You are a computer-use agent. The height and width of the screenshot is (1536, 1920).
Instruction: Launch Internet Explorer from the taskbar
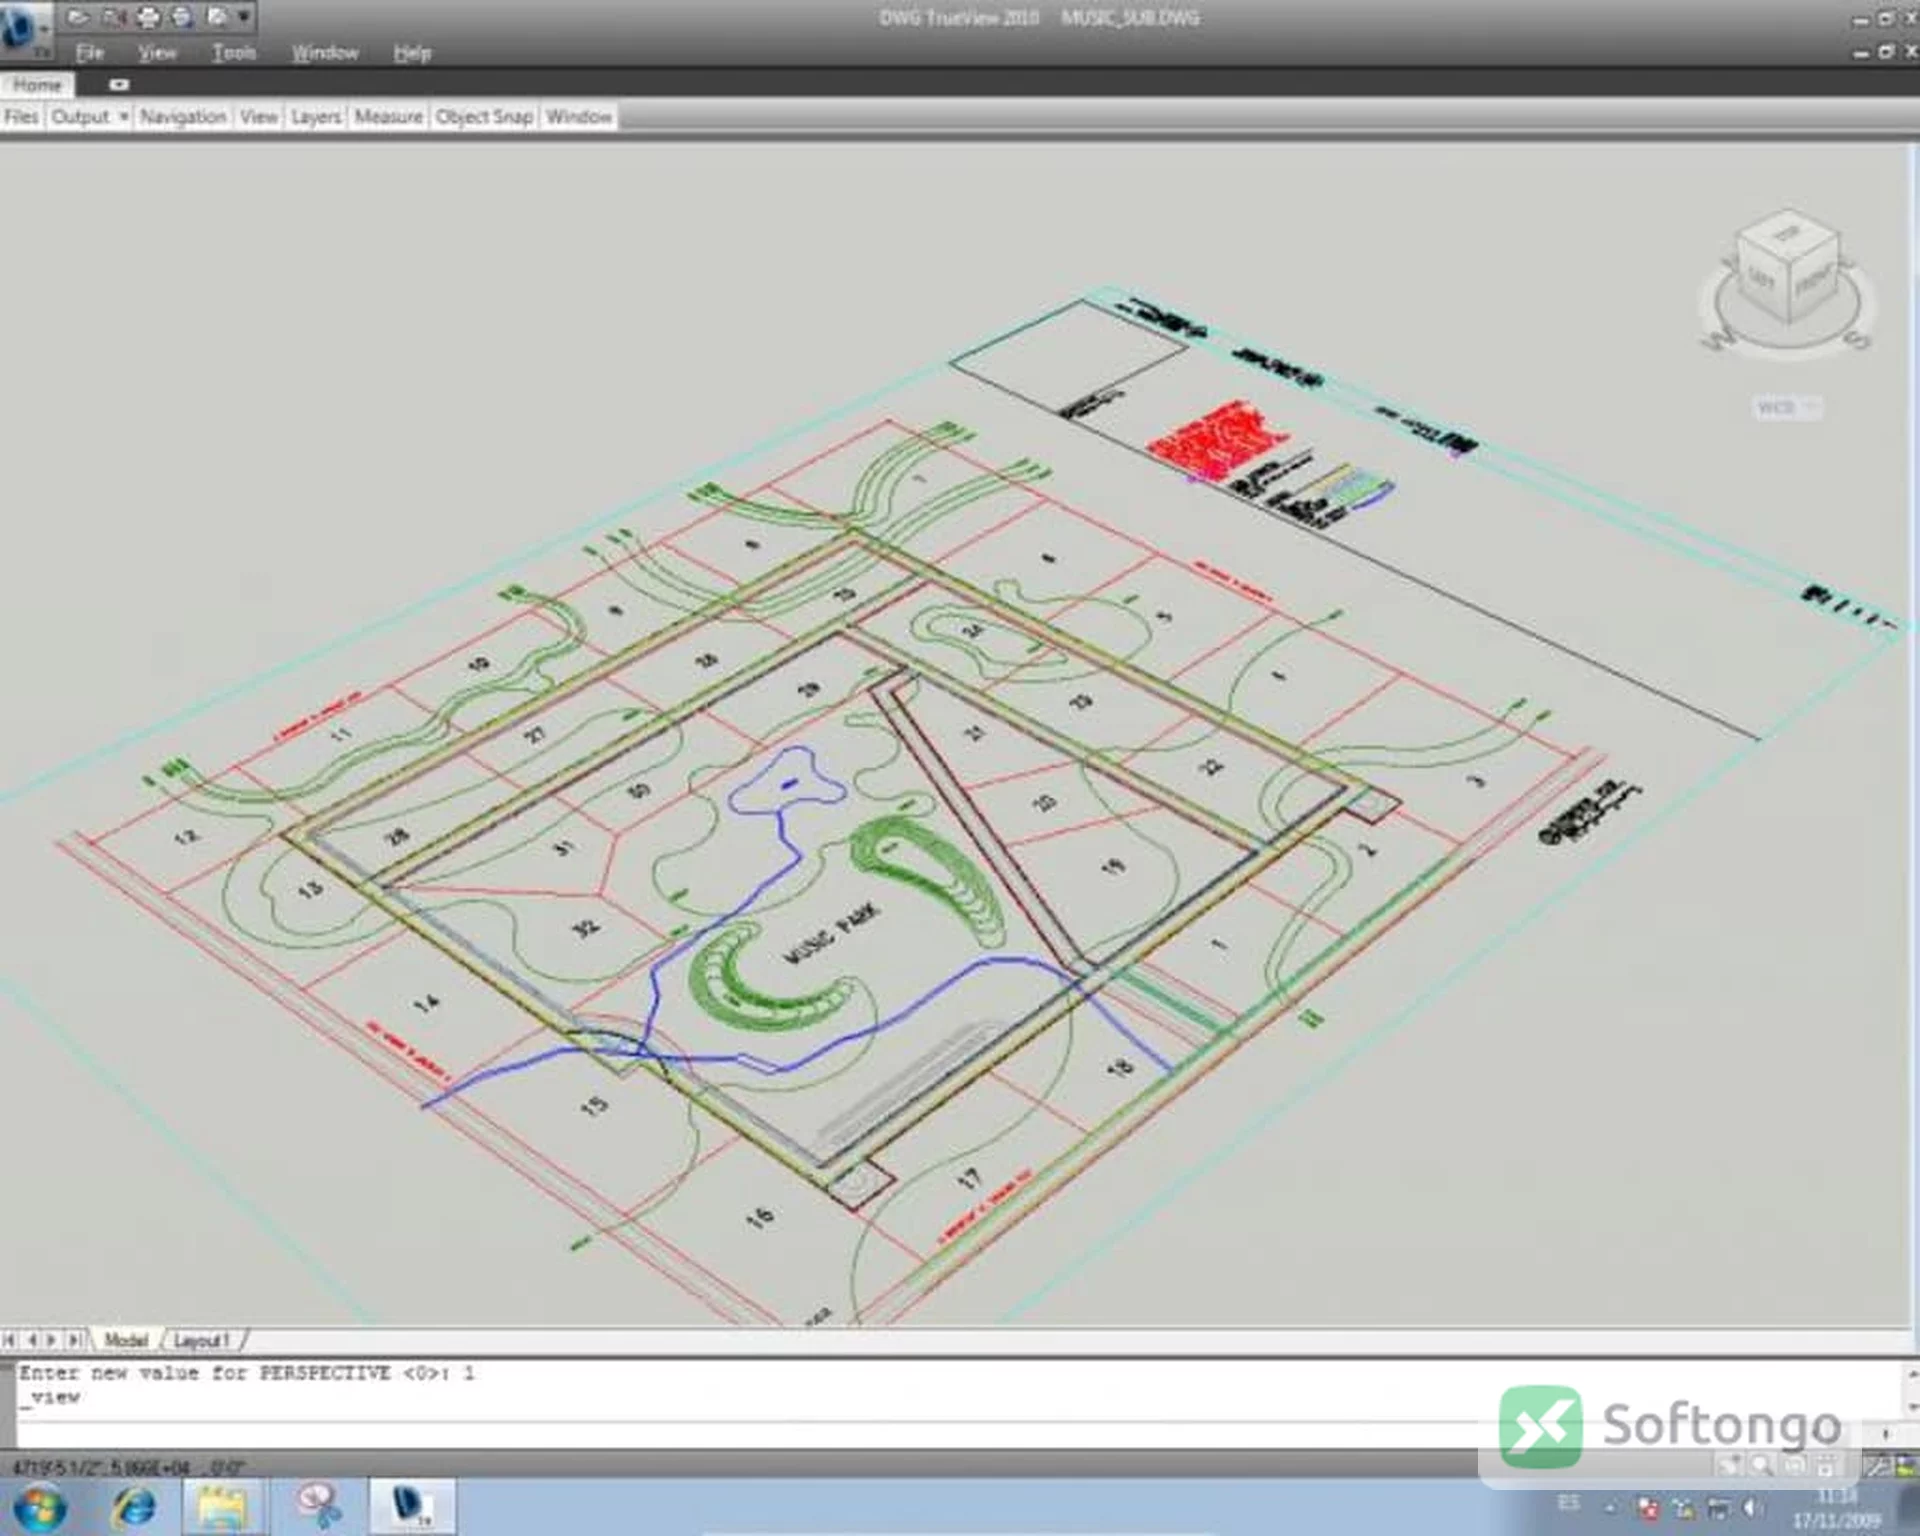coord(134,1508)
